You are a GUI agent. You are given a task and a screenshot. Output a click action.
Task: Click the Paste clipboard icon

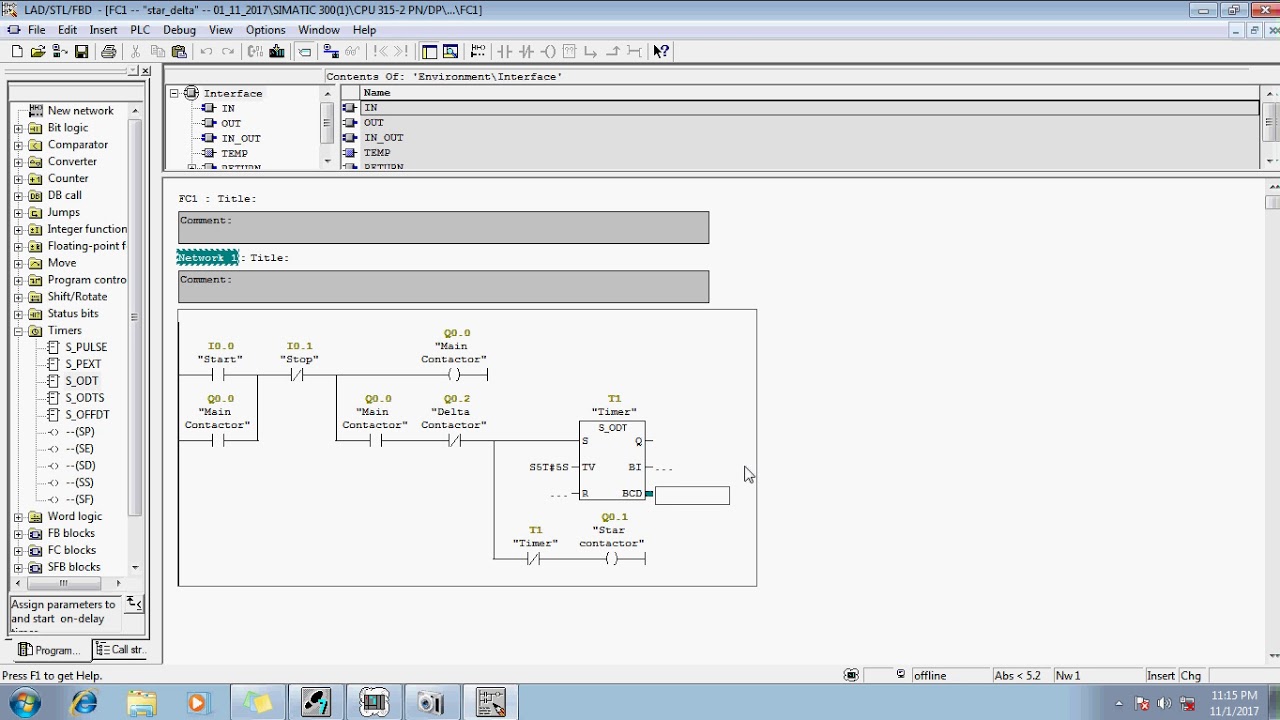(179, 51)
